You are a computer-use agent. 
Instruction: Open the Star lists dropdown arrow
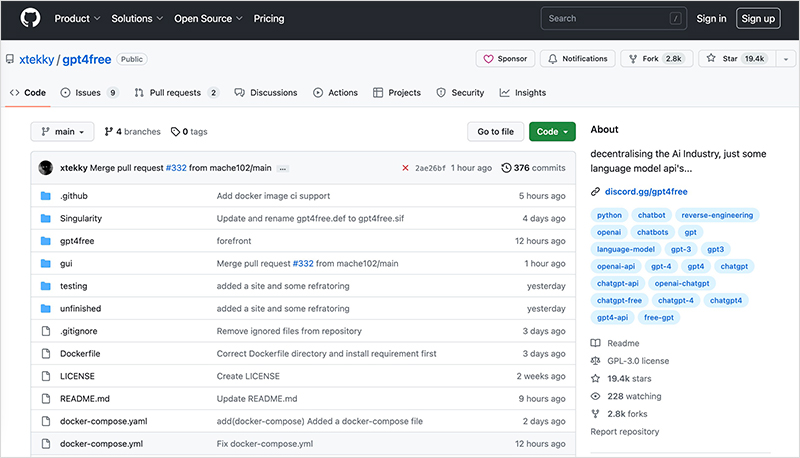pos(786,59)
